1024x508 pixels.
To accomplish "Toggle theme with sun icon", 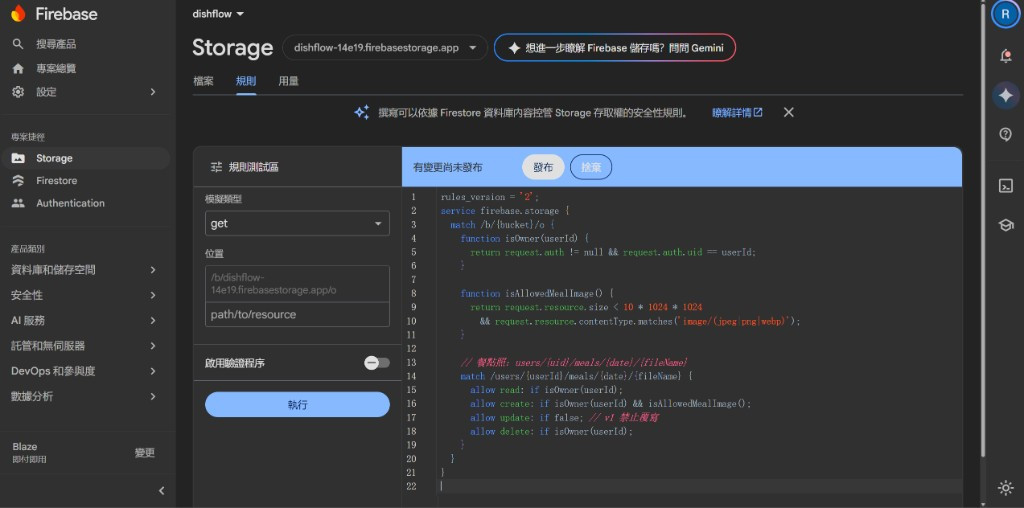I will (x=1006, y=487).
